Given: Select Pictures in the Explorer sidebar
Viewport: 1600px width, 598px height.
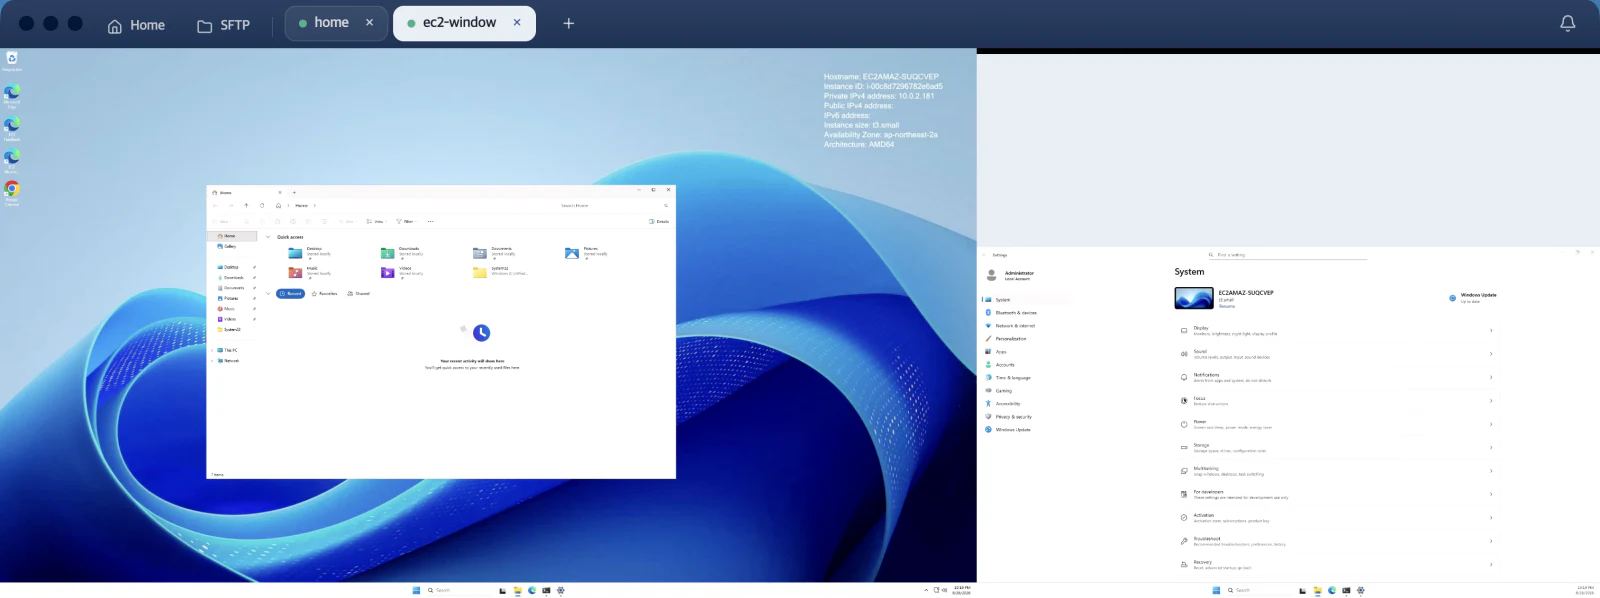Looking at the screenshot, I should click(231, 298).
